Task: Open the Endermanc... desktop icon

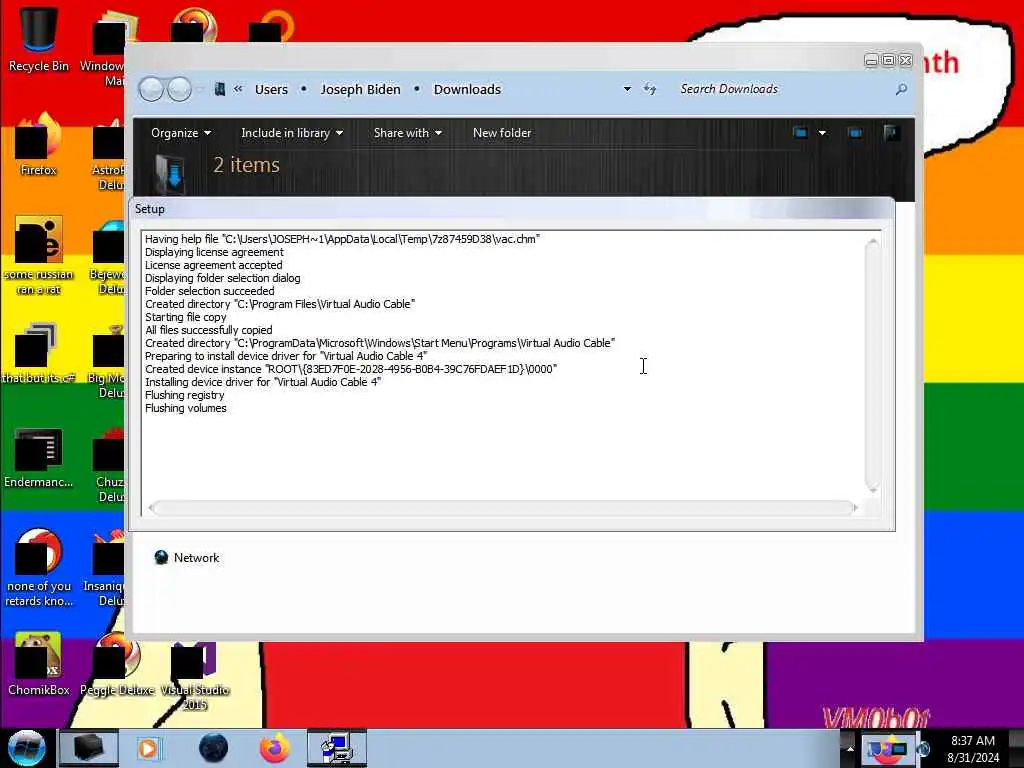Action: 39,457
